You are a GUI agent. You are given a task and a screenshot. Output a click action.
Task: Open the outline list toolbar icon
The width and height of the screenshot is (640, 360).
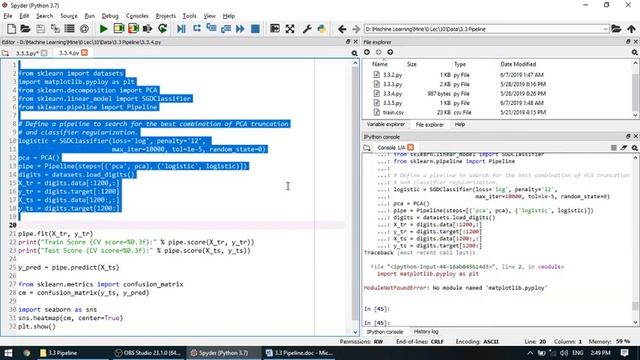[x=70, y=29]
